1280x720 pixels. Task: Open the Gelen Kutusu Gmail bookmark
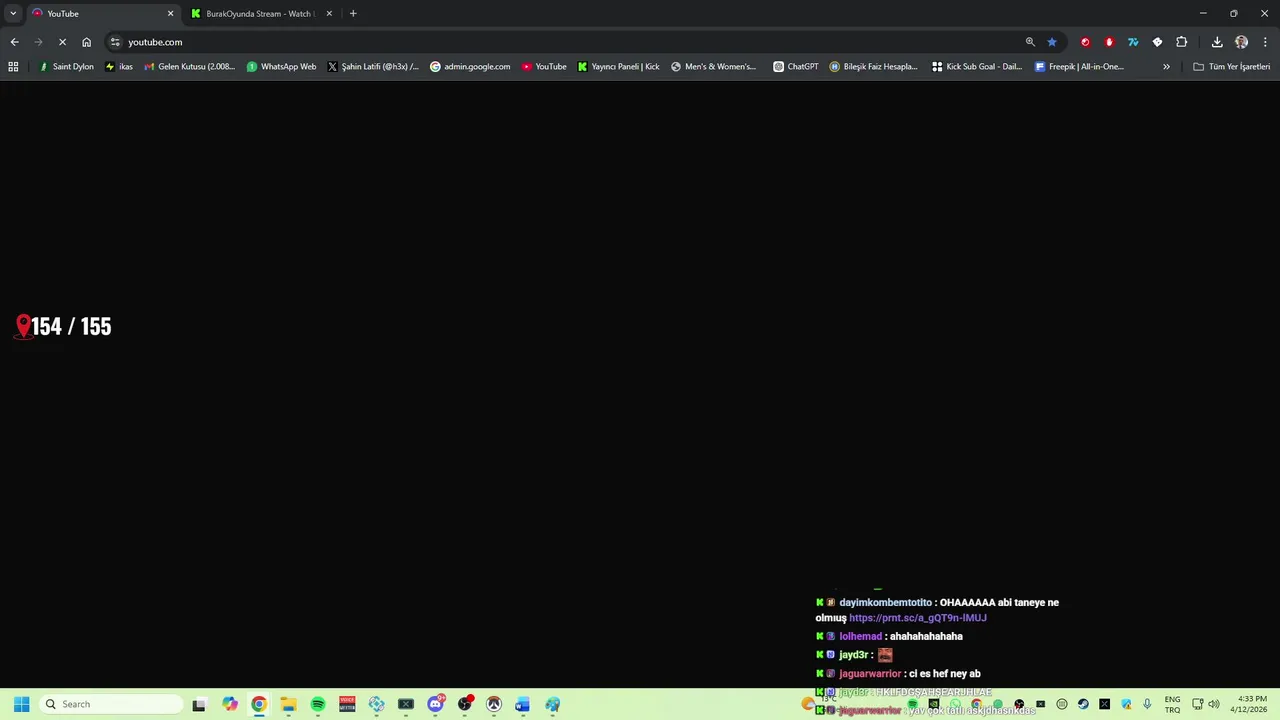point(190,67)
